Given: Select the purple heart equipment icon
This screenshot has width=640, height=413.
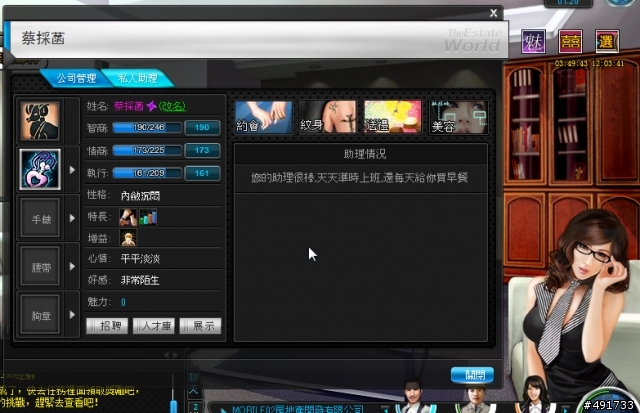Looking at the screenshot, I should [40, 169].
